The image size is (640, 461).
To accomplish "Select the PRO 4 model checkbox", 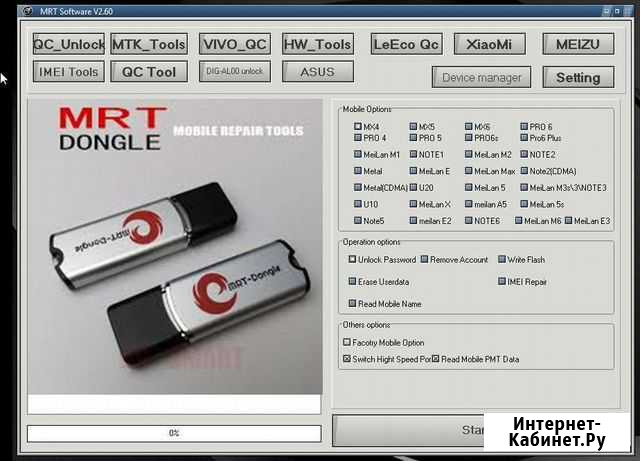I will (x=358, y=138).
